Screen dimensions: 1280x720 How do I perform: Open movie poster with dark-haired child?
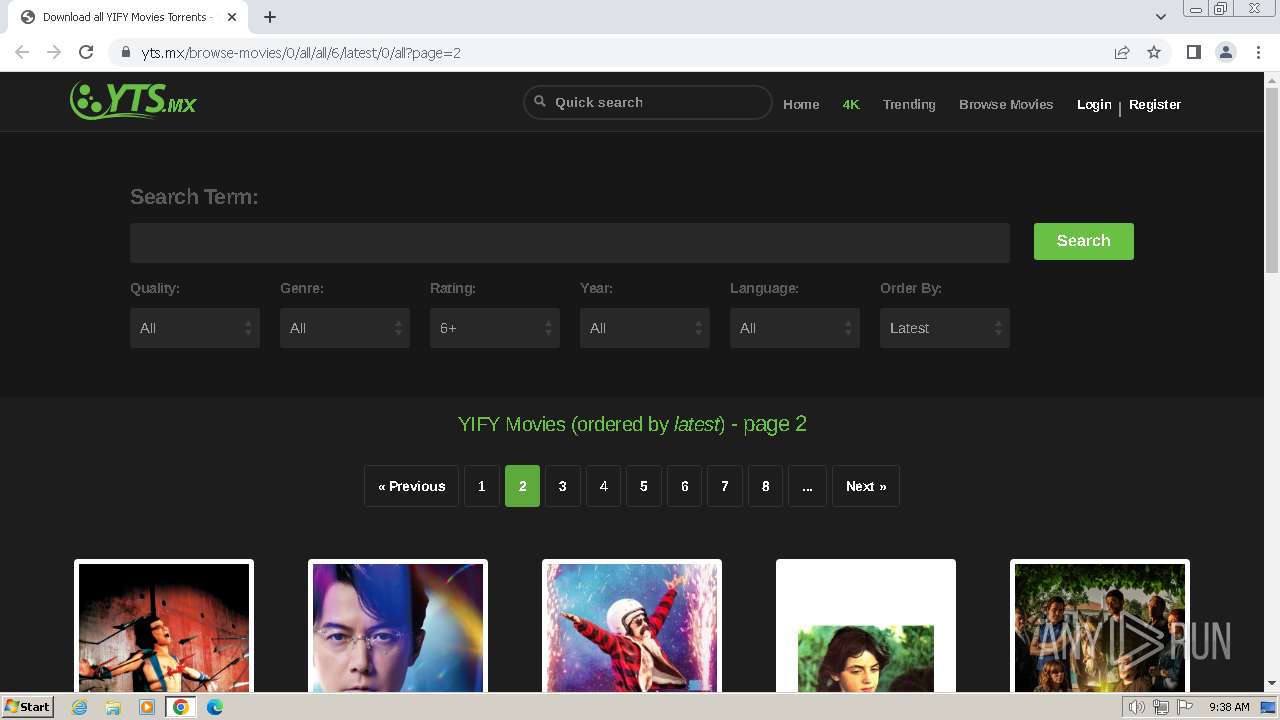[866, 627]
